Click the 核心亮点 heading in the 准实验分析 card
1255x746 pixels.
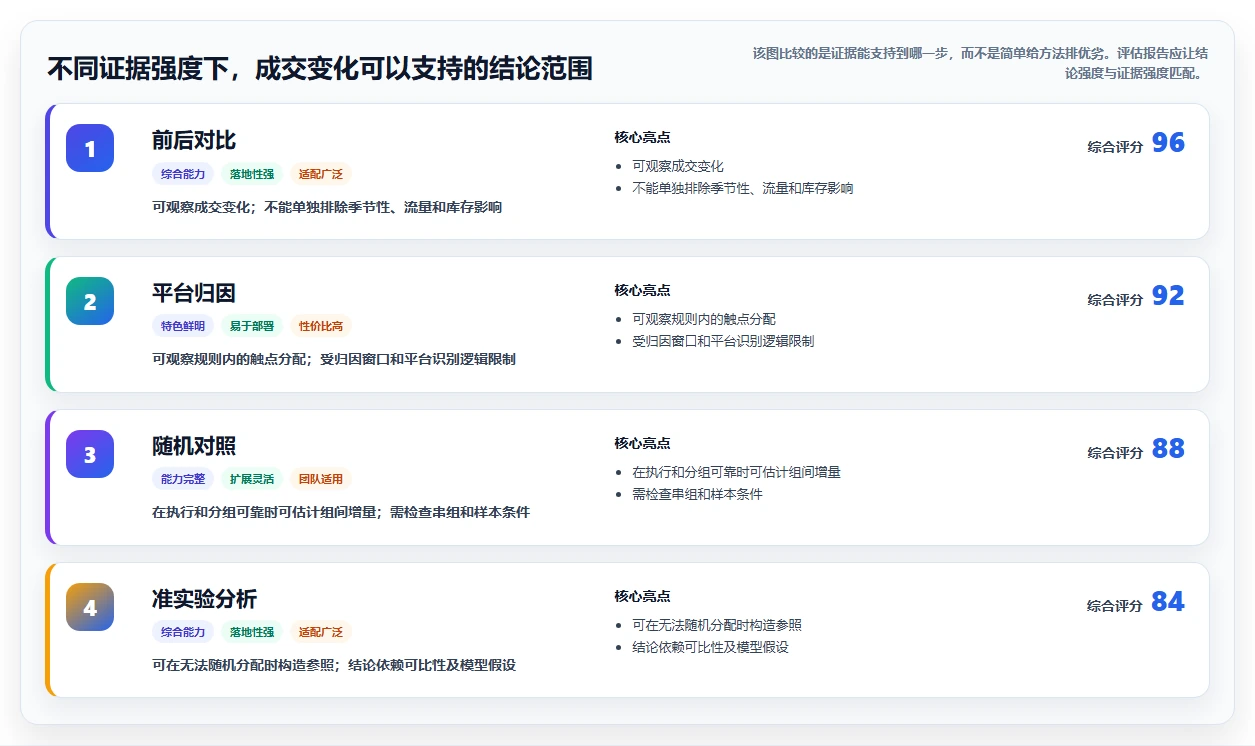(x=642, y=597)
